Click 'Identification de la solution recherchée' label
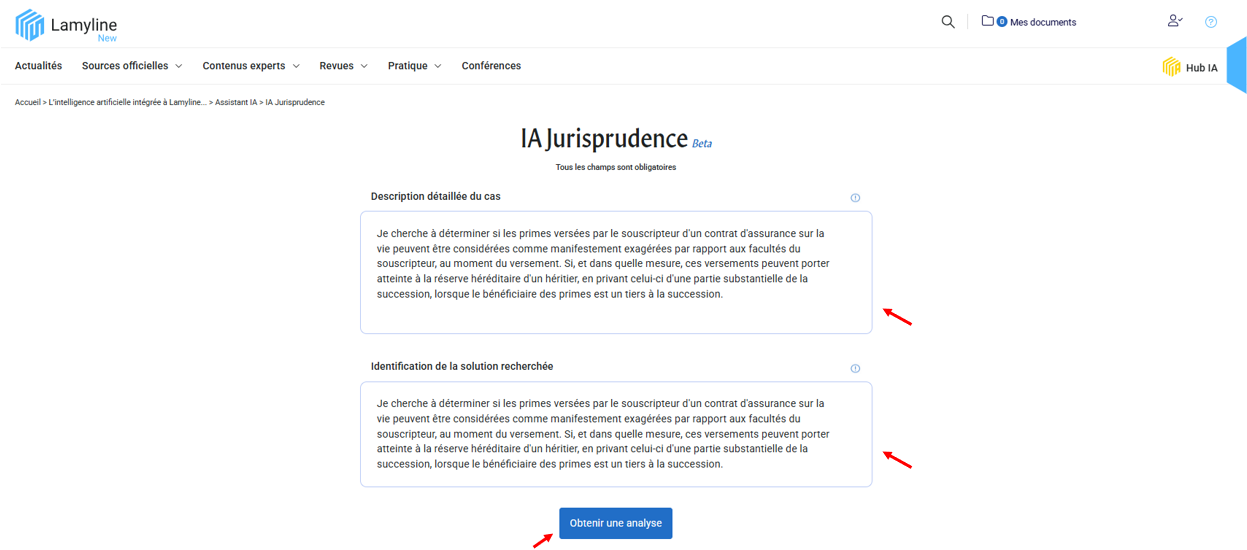 [x=462, y=367]
